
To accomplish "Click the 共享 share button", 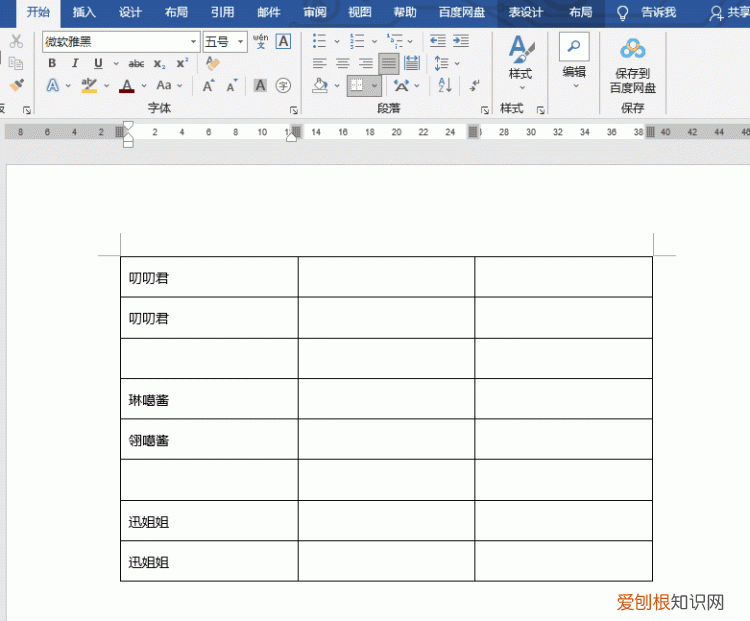I will point(728,13).
